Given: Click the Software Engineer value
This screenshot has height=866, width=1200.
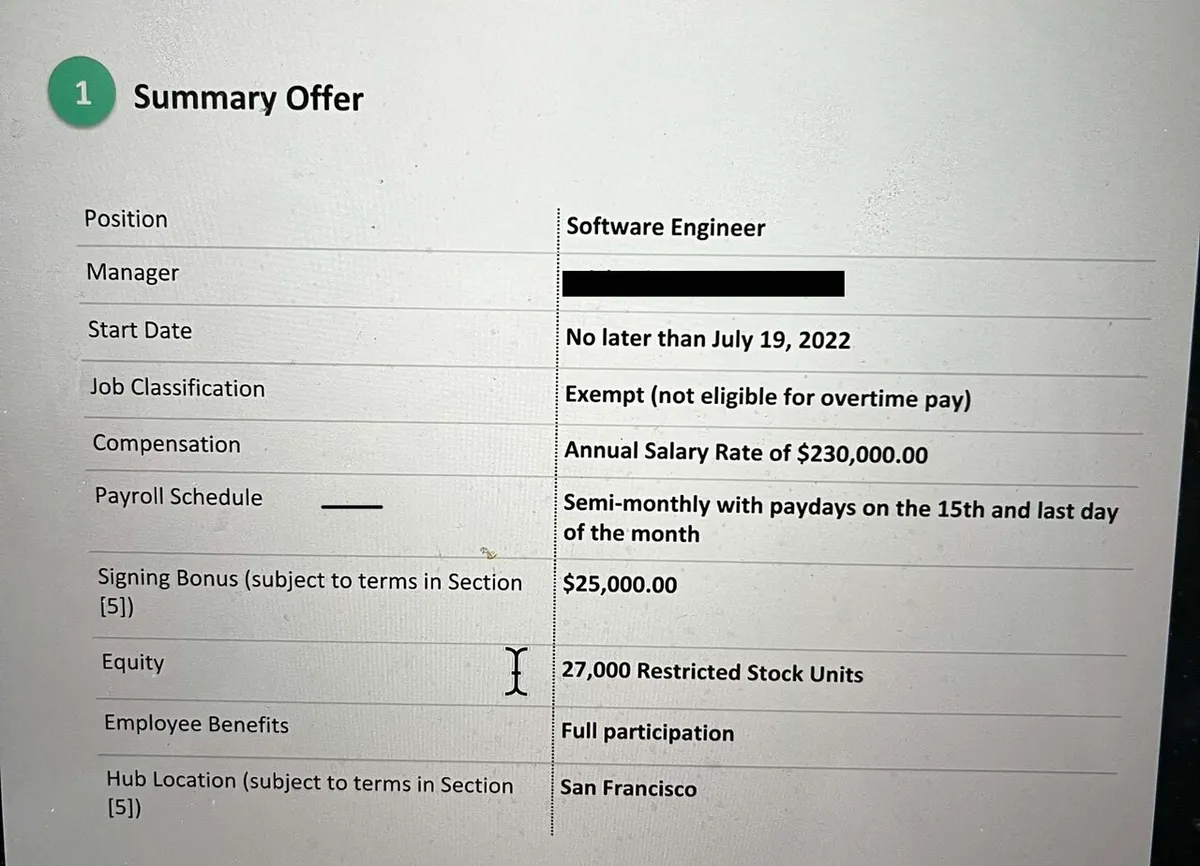Looking at the screenshot, I should coord(665,227).
